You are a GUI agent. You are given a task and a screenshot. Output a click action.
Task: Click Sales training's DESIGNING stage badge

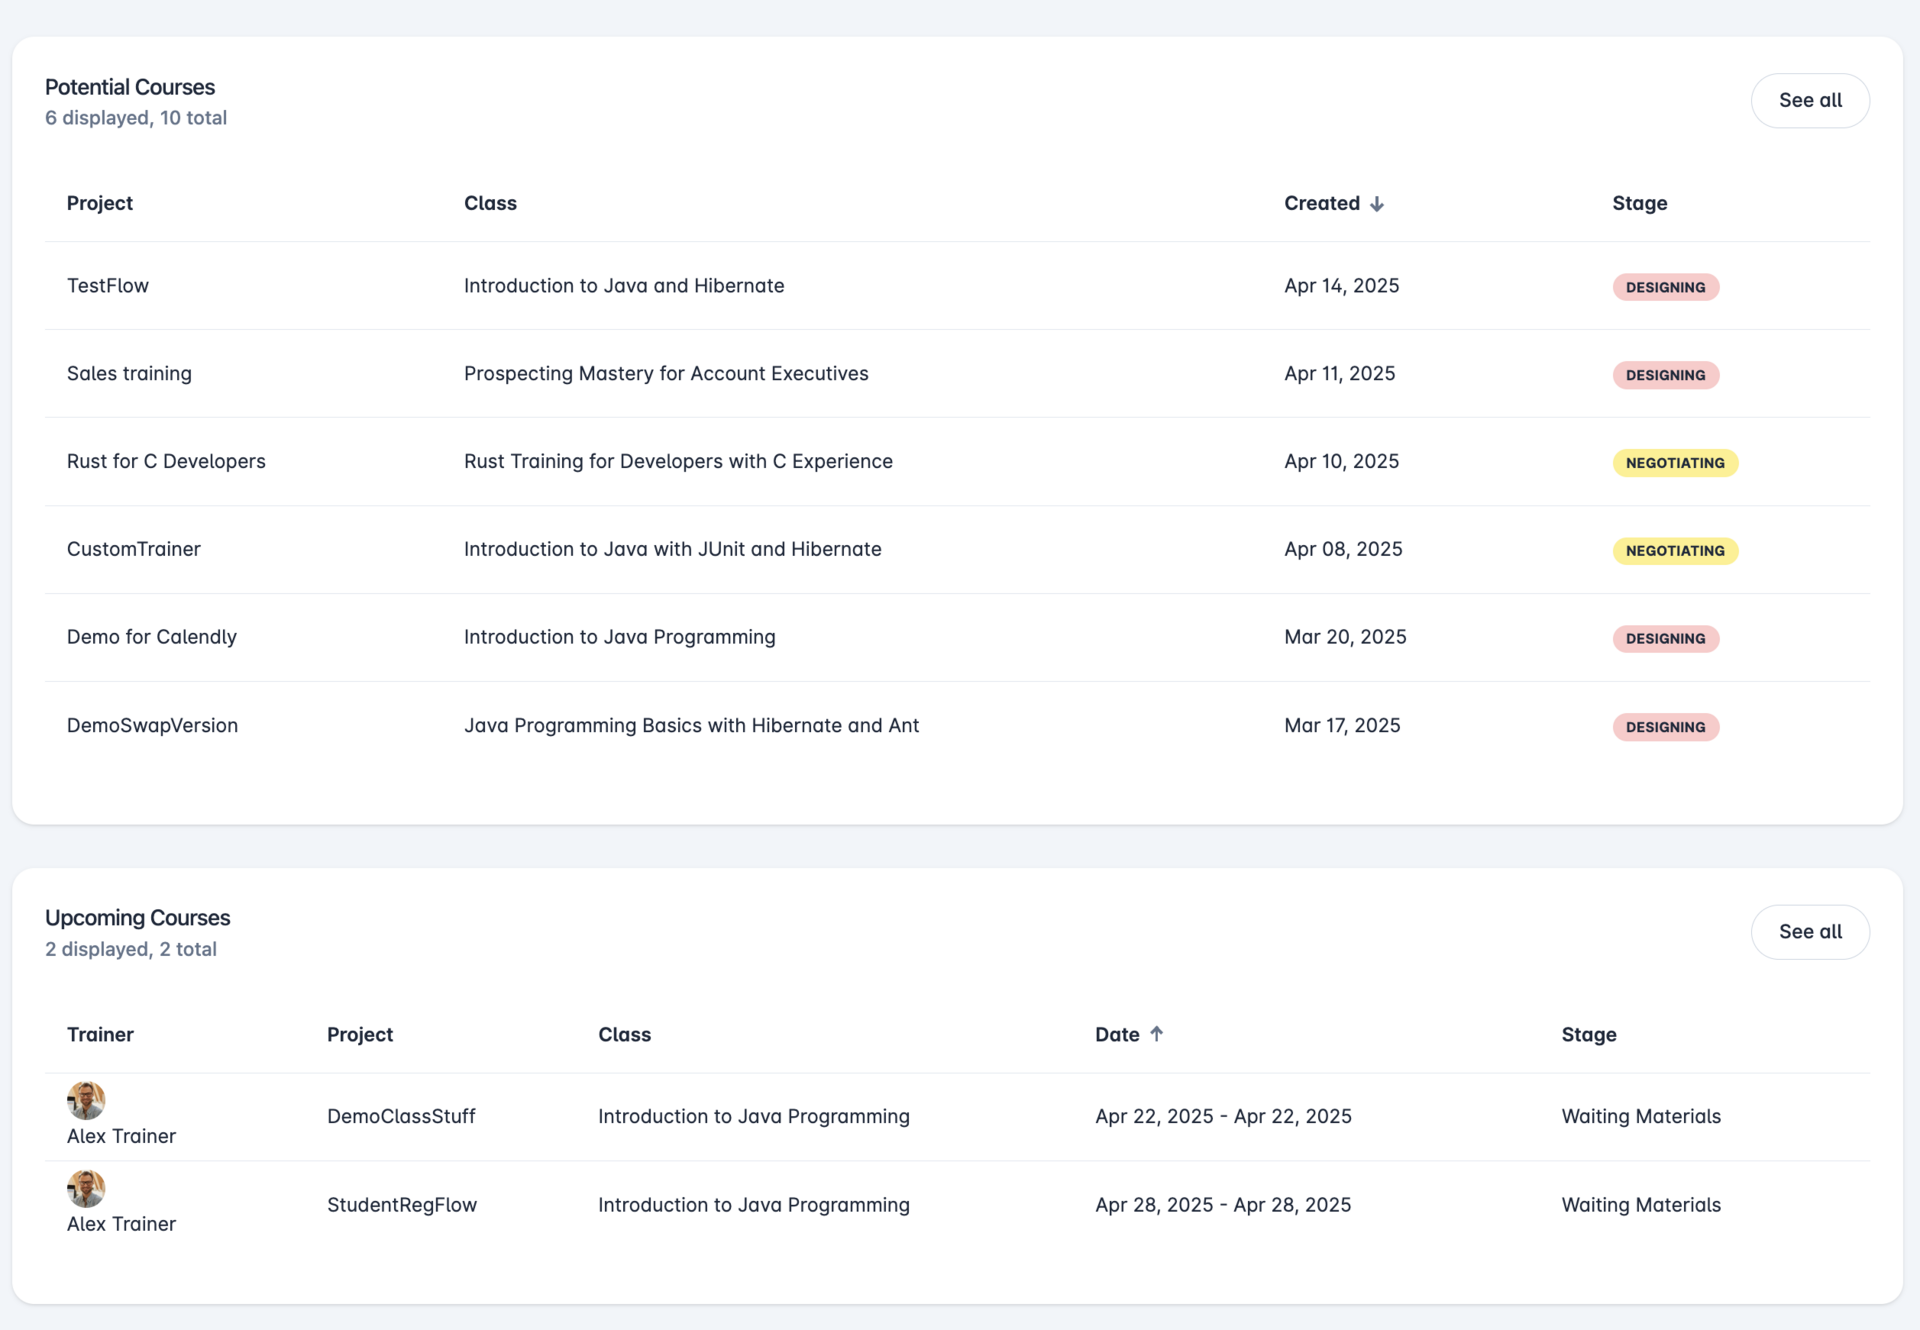(x=1665, y=375)
